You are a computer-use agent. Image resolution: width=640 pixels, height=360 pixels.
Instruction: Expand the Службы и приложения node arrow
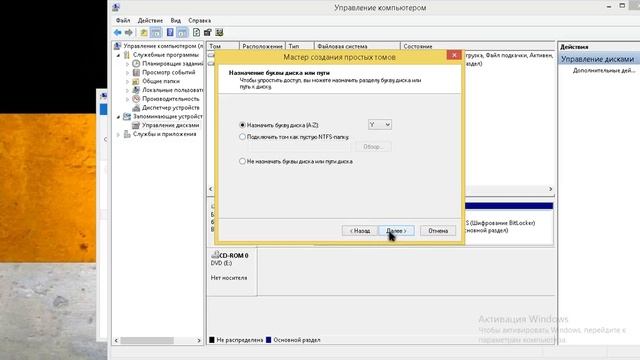click(118, 135)
